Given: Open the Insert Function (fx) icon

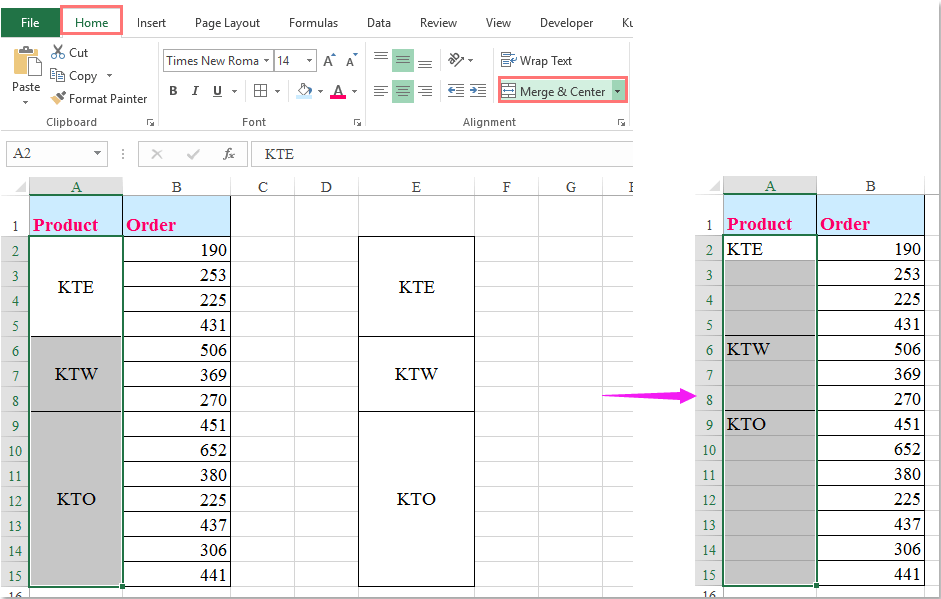Looking at the screenshot, I should (x=230, y=154).
